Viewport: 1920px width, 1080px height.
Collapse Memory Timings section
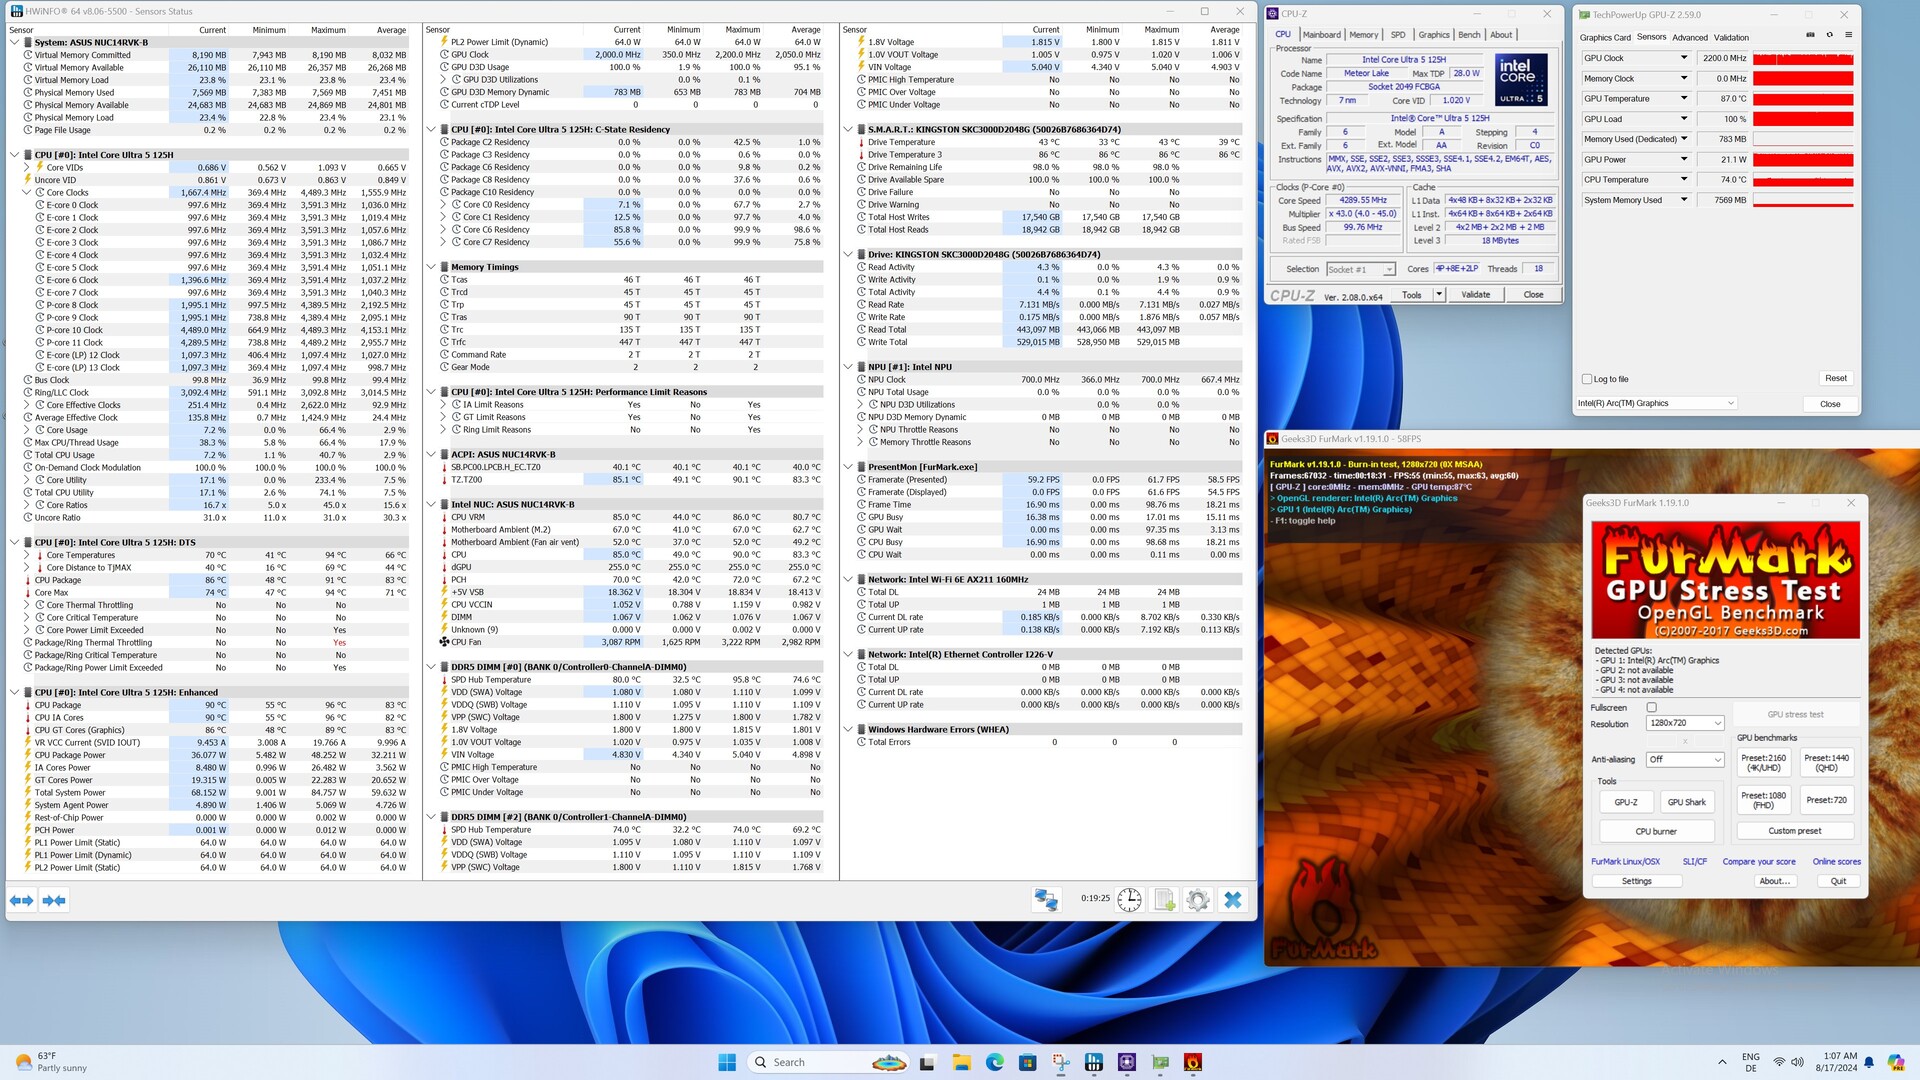(431, 267)
